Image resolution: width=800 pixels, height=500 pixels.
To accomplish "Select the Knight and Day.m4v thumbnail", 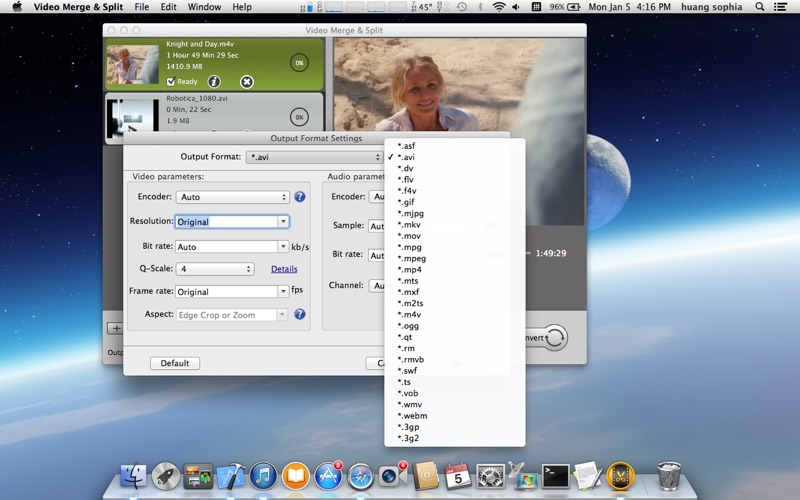I will [x=132, y=64].
